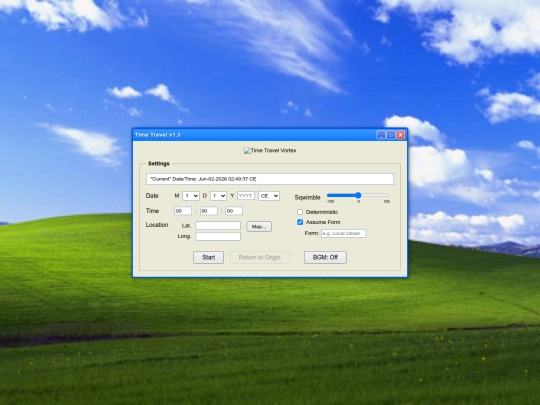540x405 pixels.
Task: Open the Map... location picker
Action: 259,226
